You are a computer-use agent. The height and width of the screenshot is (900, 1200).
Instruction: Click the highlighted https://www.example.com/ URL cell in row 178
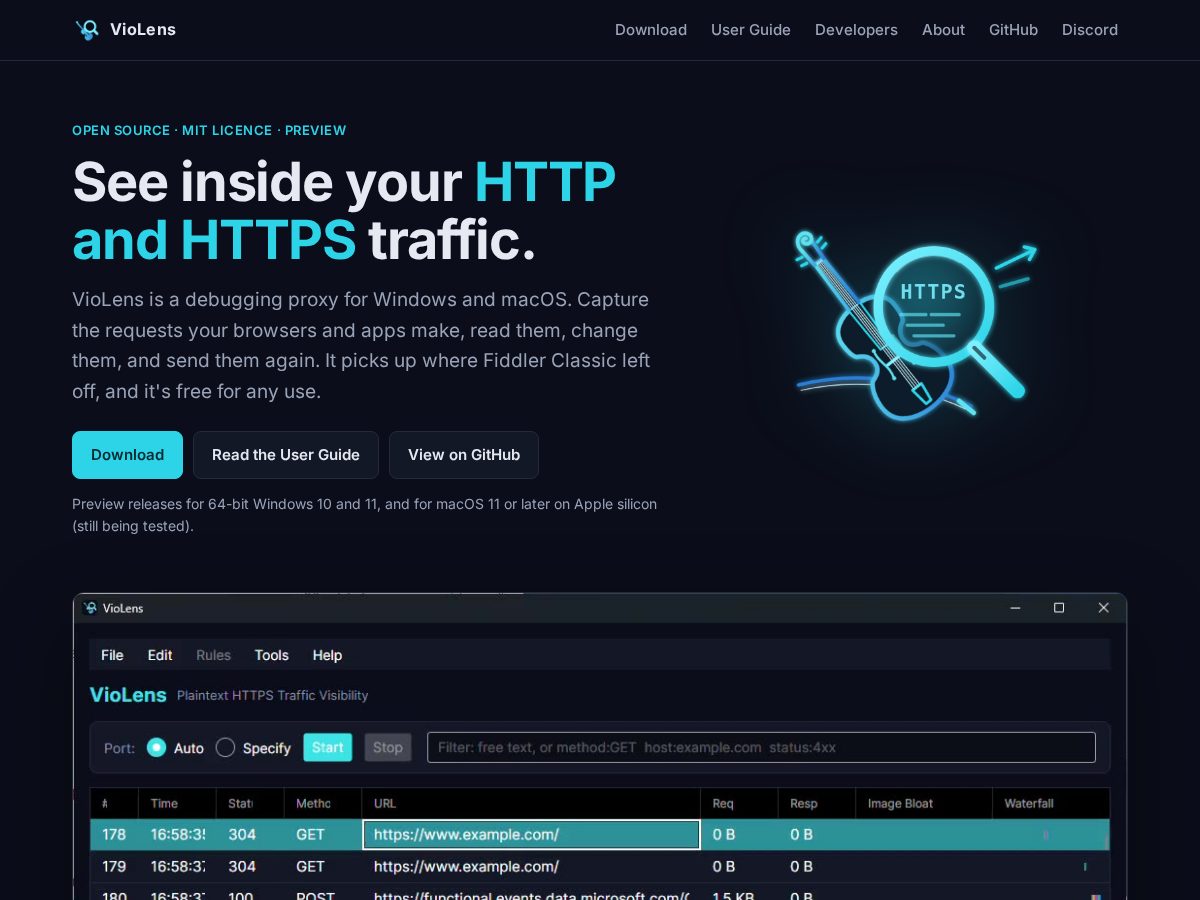[x=531, y=834]
